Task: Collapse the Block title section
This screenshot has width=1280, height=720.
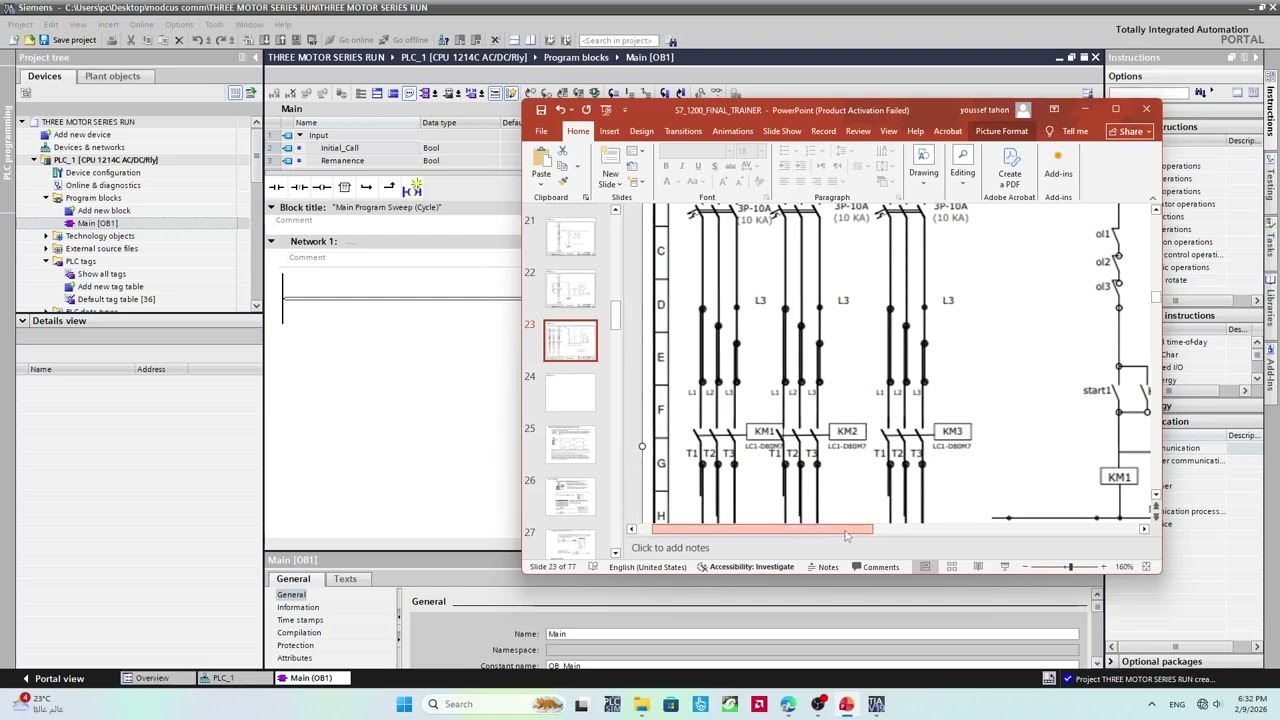Action: coord(271,207)
